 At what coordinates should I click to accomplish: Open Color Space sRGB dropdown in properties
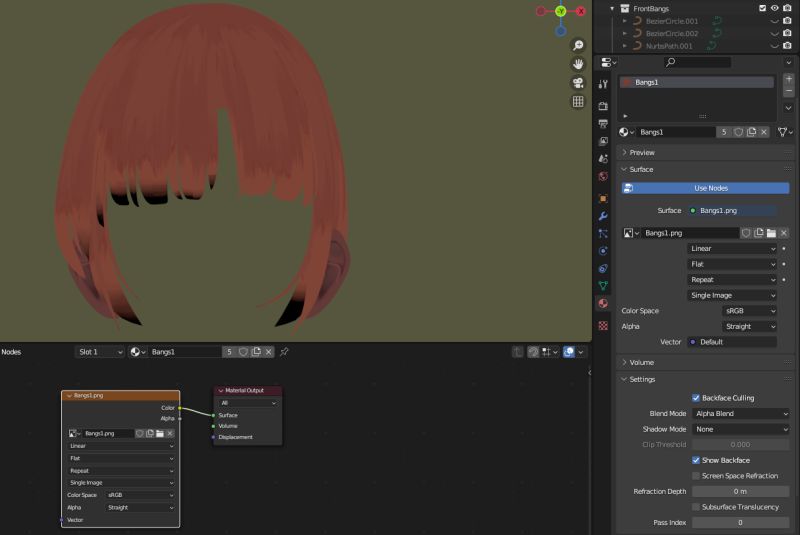click(749, 311)
